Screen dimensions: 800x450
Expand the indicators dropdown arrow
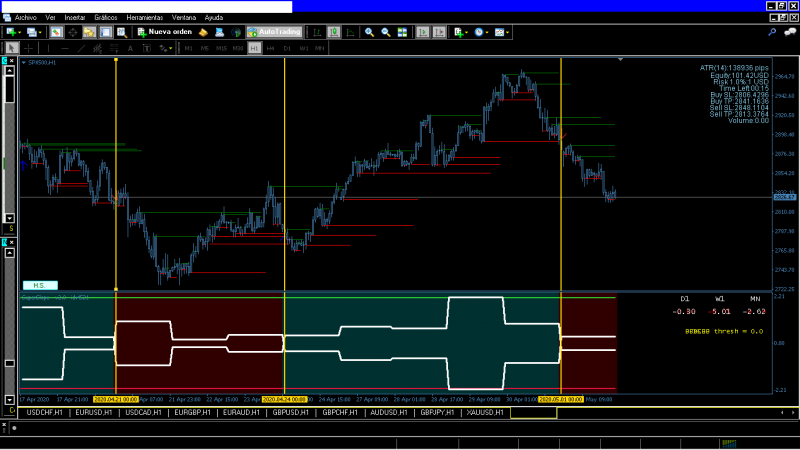(466, 33)
